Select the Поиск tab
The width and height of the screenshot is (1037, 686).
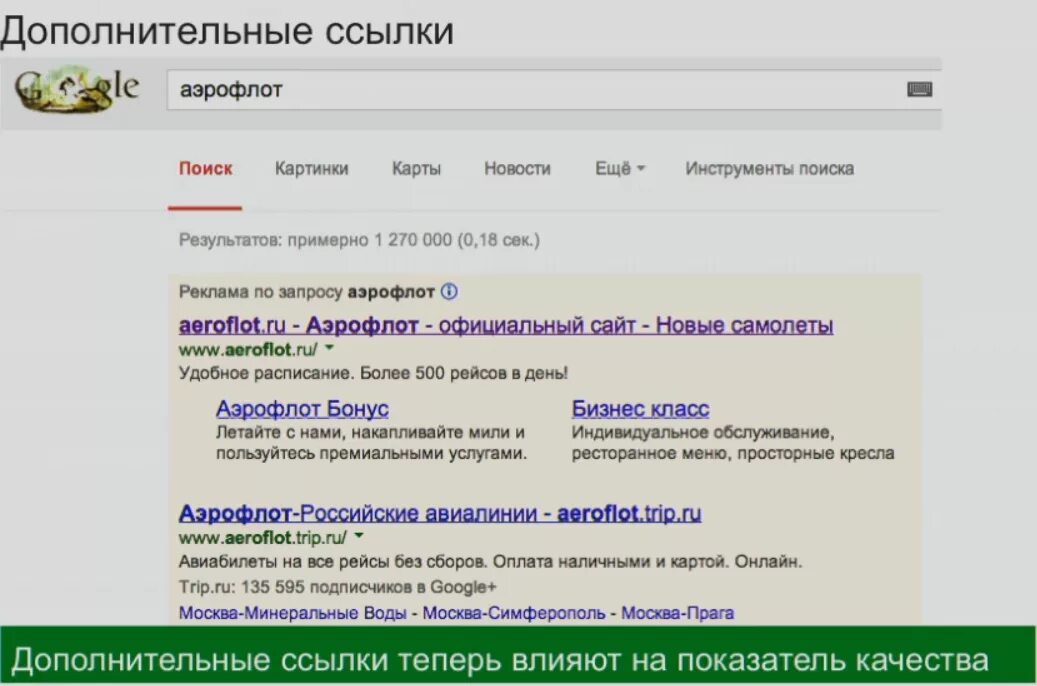[x=206, y=169]
